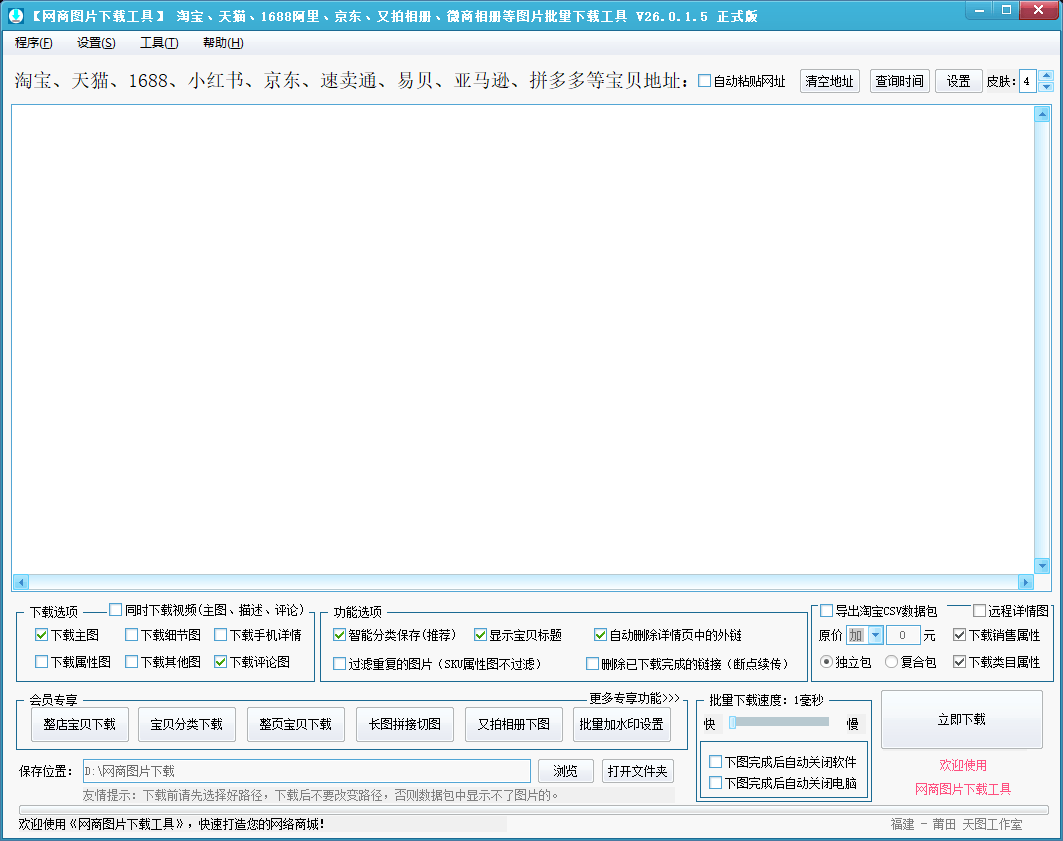Image resolution: width=1063 pixels, height=841 pixels.
Task: Toggle 自动删除详情页中的外链 checkbox
Action: pos(600,635)
